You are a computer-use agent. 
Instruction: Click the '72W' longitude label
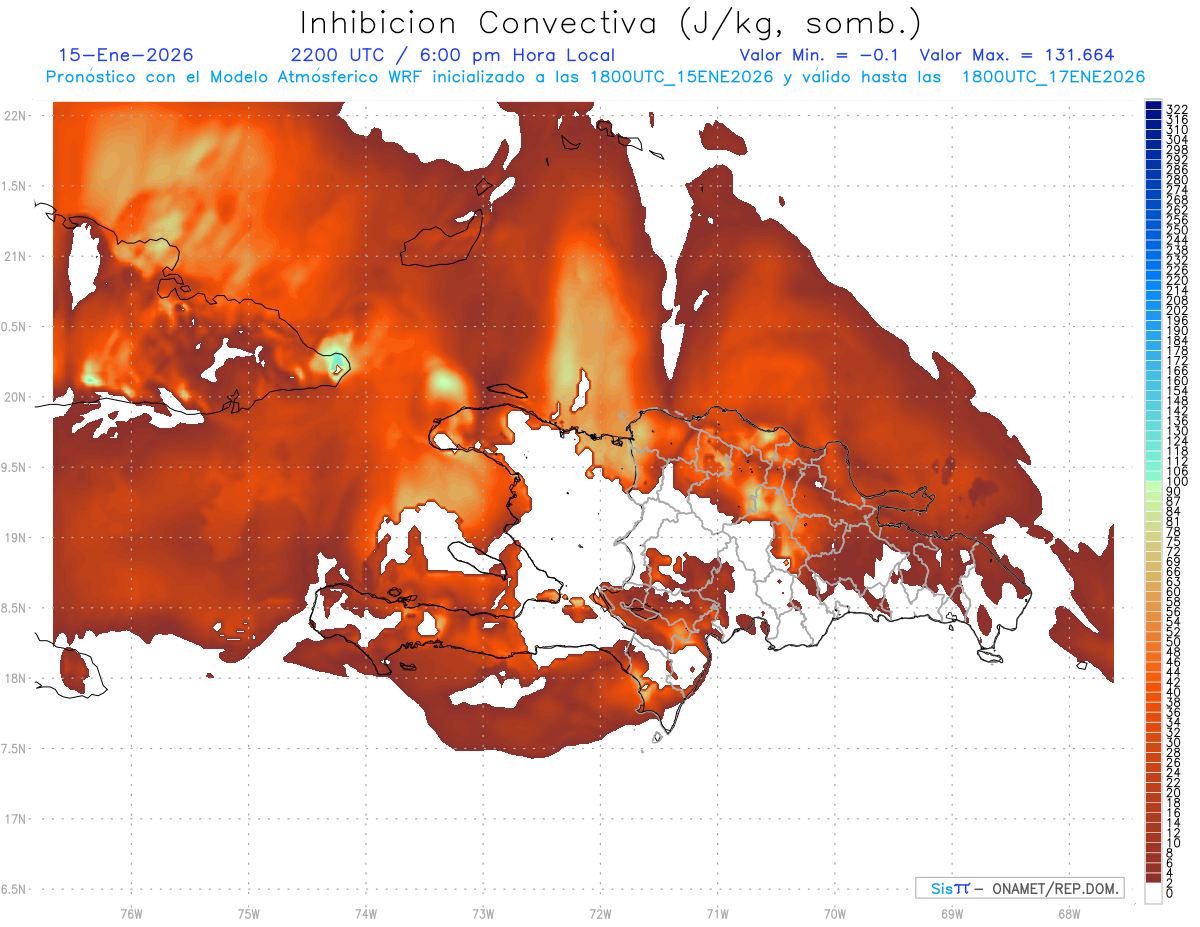[x=600, y=914]
